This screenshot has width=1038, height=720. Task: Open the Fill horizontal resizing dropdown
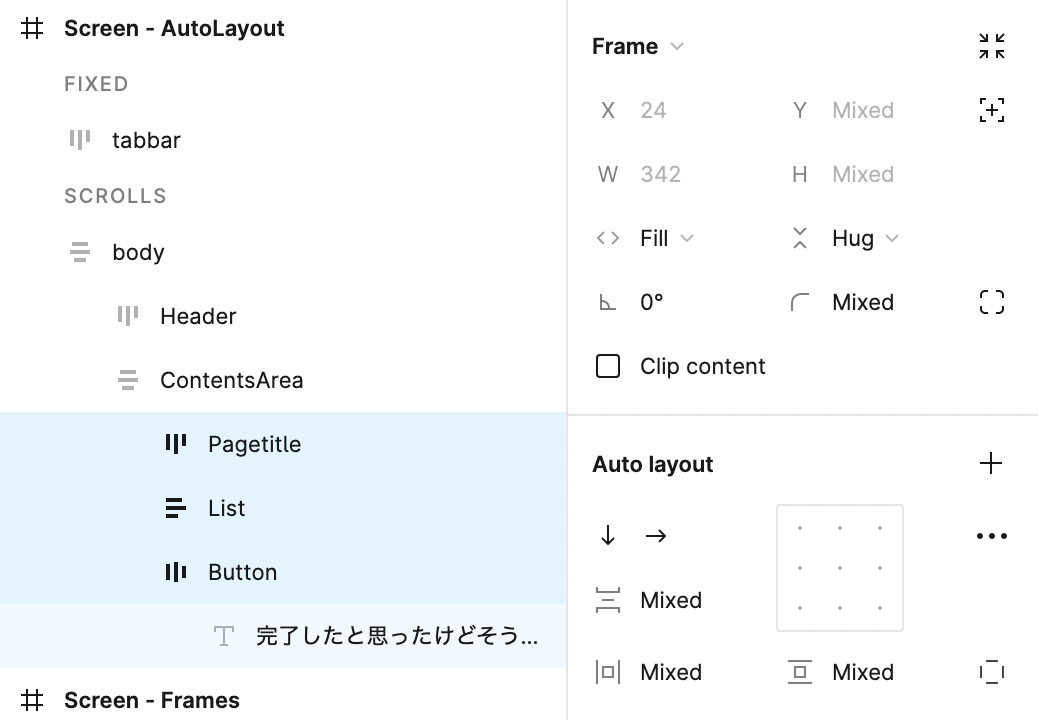[666, 238]
